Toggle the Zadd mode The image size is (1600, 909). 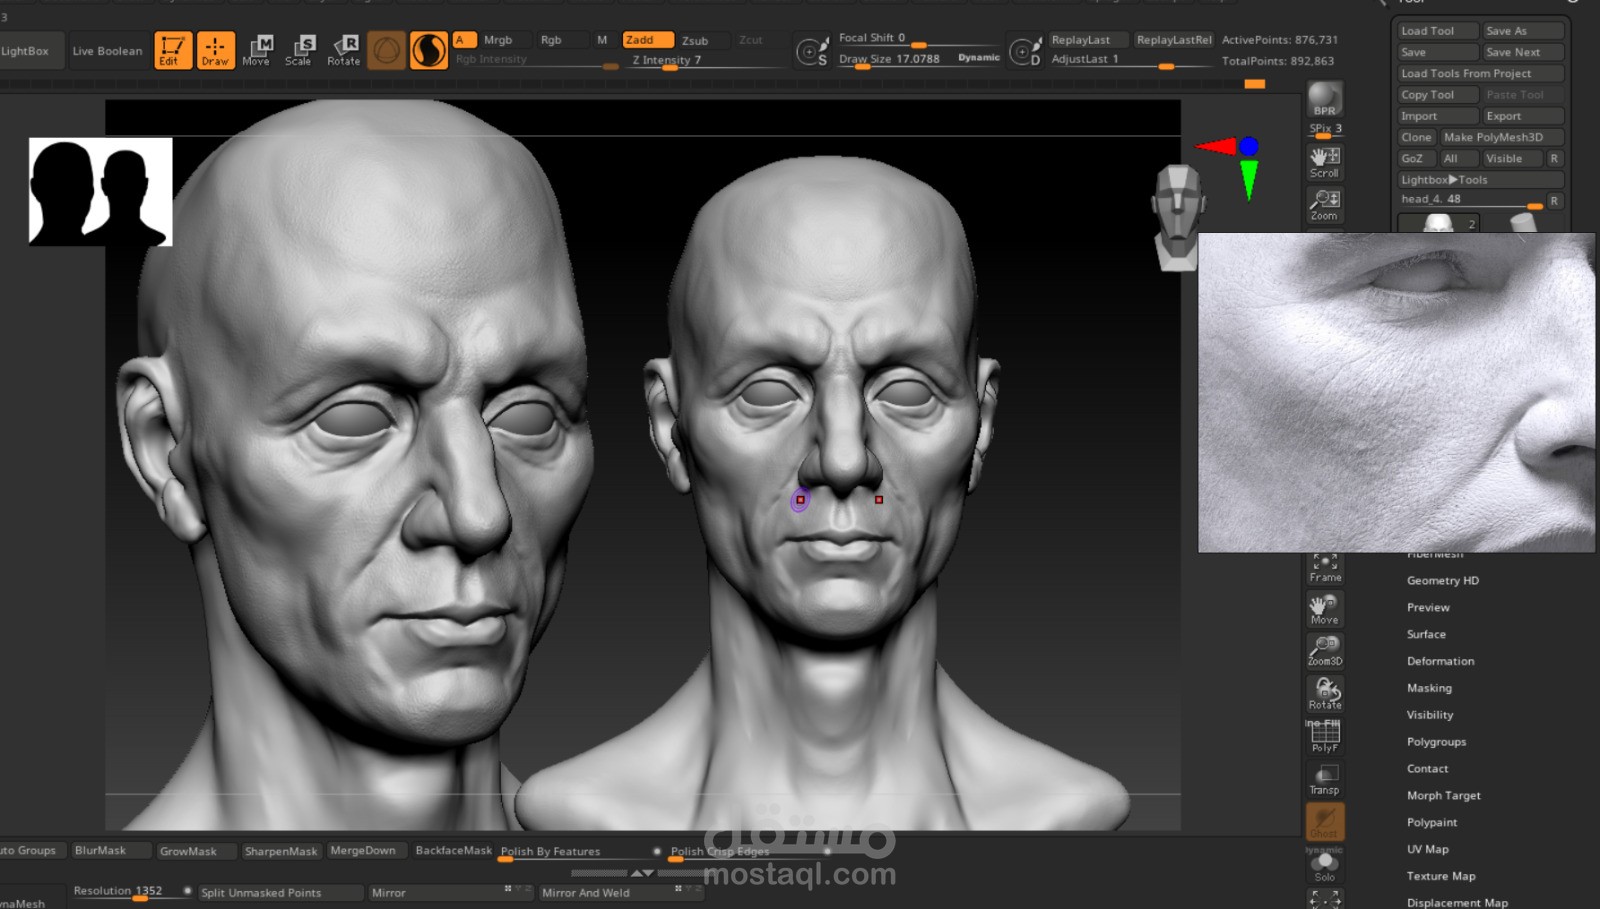[x=647, y=40]
